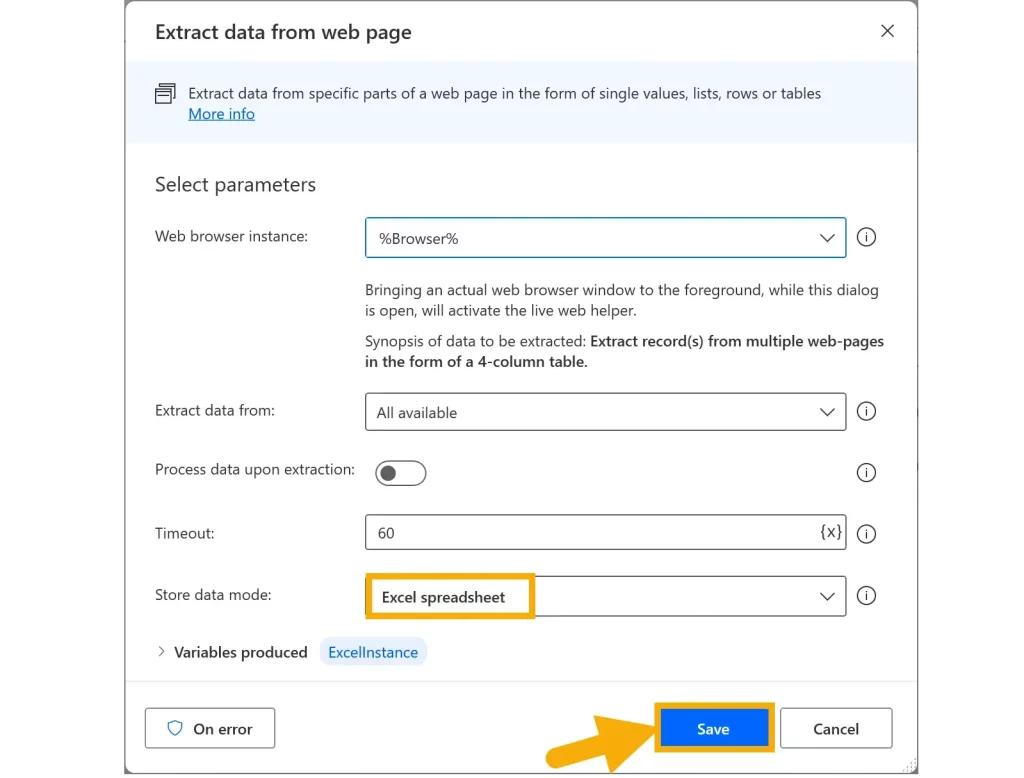1024x778 pixels.
Task: Expand the Variables produced section
Action: tap(162, 652)
